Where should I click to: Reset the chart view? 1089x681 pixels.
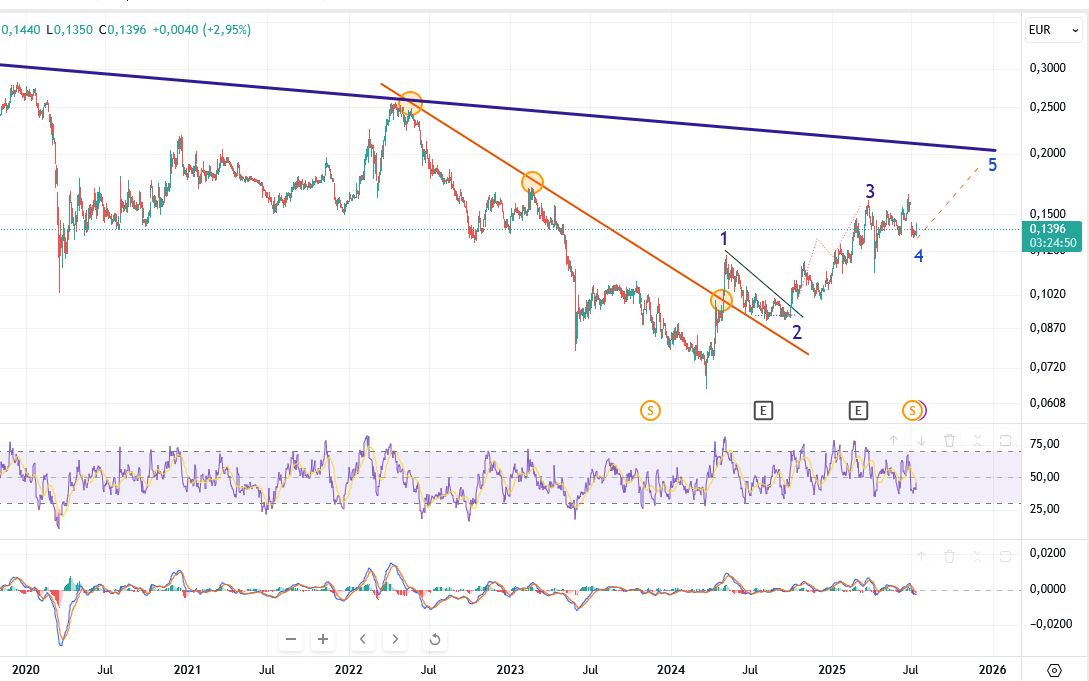coord(435,639)
